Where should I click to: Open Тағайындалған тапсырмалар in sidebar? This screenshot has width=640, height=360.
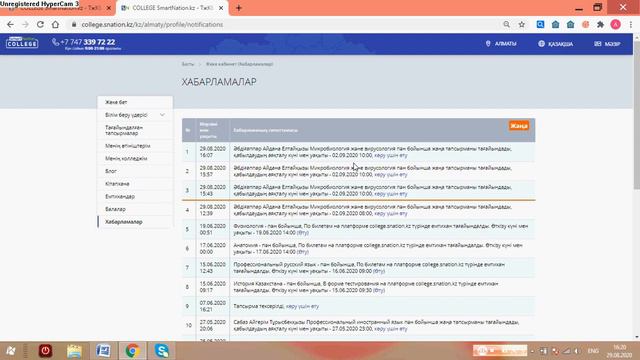(x=124, y=130)
